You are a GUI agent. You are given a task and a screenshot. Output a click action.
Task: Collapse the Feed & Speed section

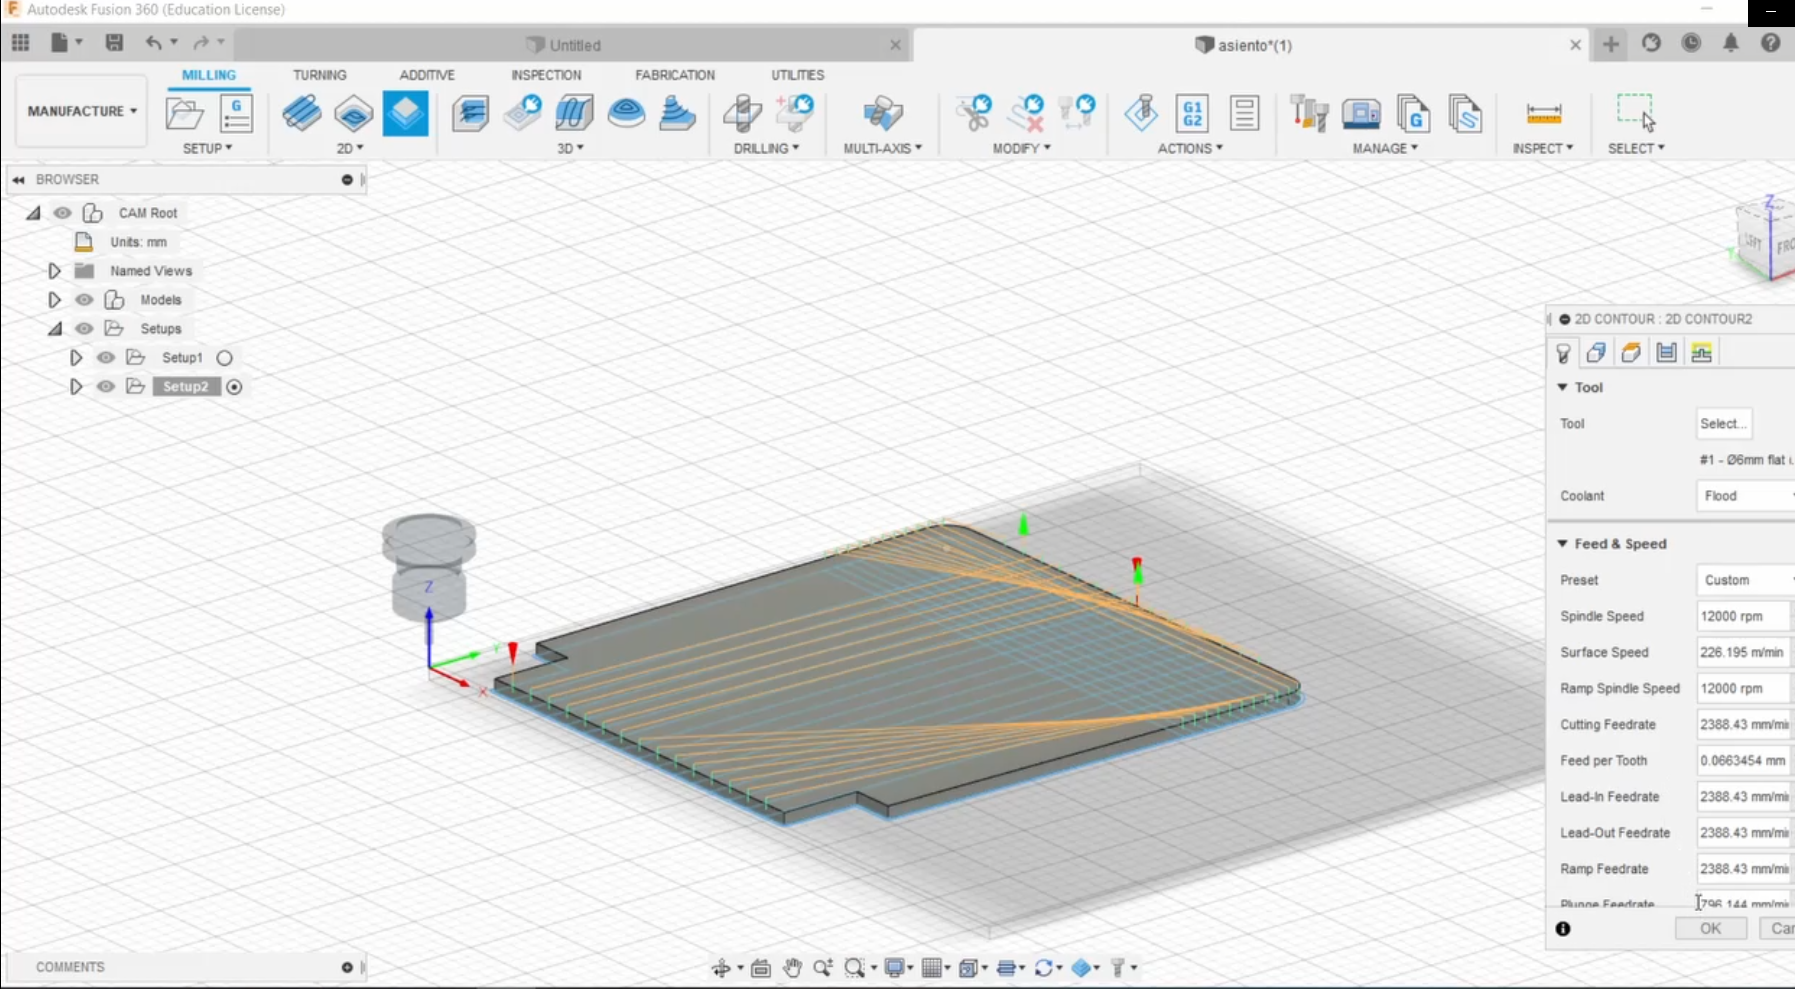(x=1563, y=543)
